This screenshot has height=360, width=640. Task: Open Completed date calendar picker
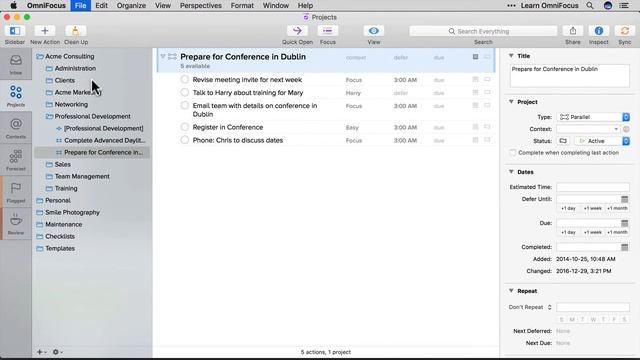click(x=624, y=247)
